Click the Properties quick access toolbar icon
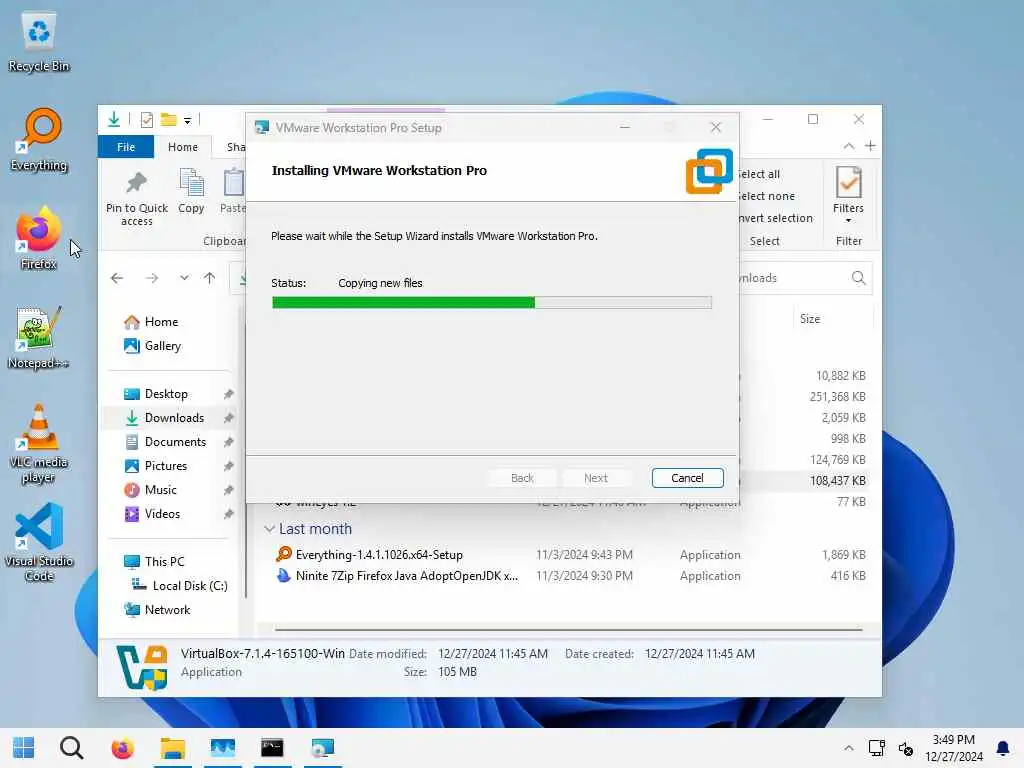 click(147, 120)
